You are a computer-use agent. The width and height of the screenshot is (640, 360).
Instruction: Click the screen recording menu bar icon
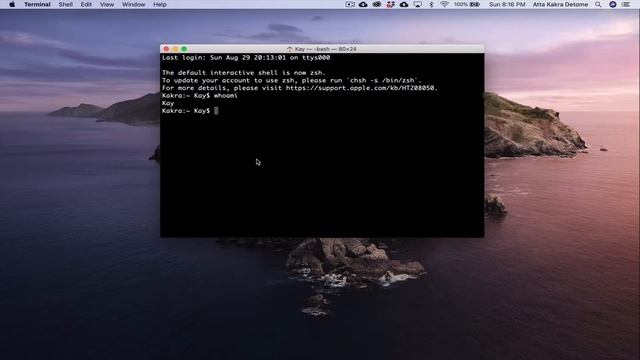click(x=350, y=4)
